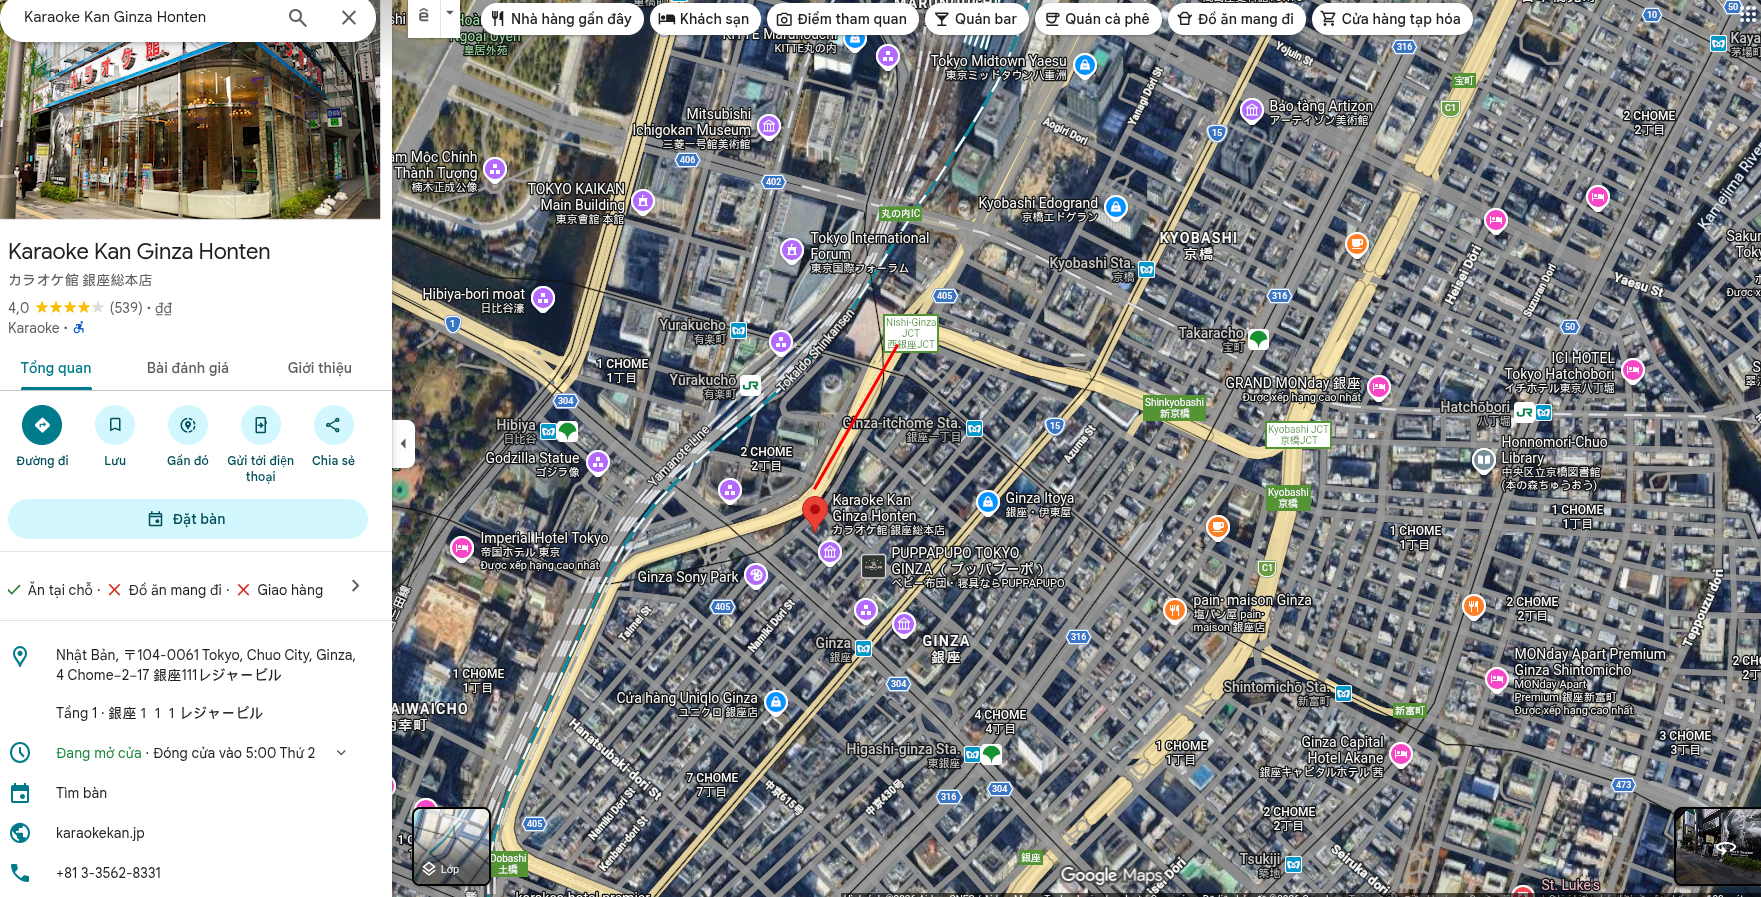Screen dimensions: 1761x897
Task: Click the Yurakucho JR station icon
Action: coord(750,385)
